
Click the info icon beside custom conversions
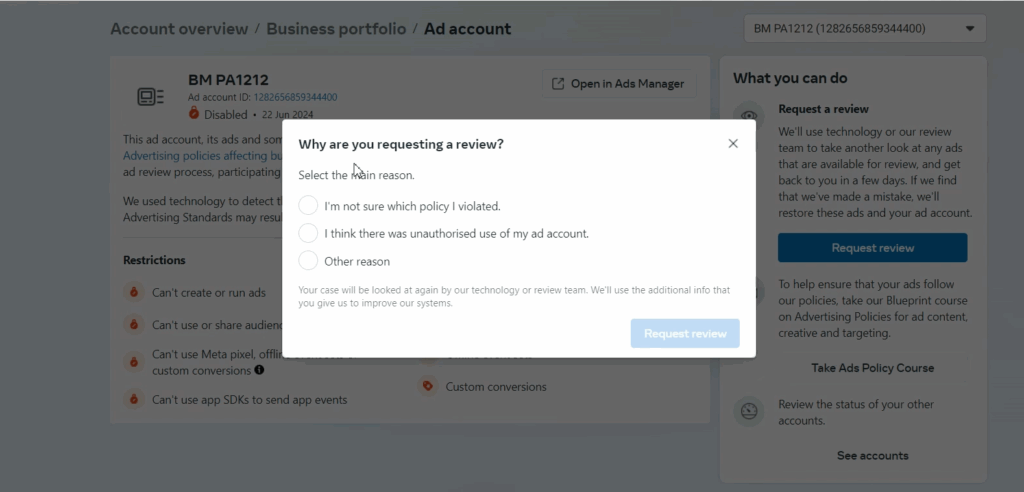pos(259,370)
